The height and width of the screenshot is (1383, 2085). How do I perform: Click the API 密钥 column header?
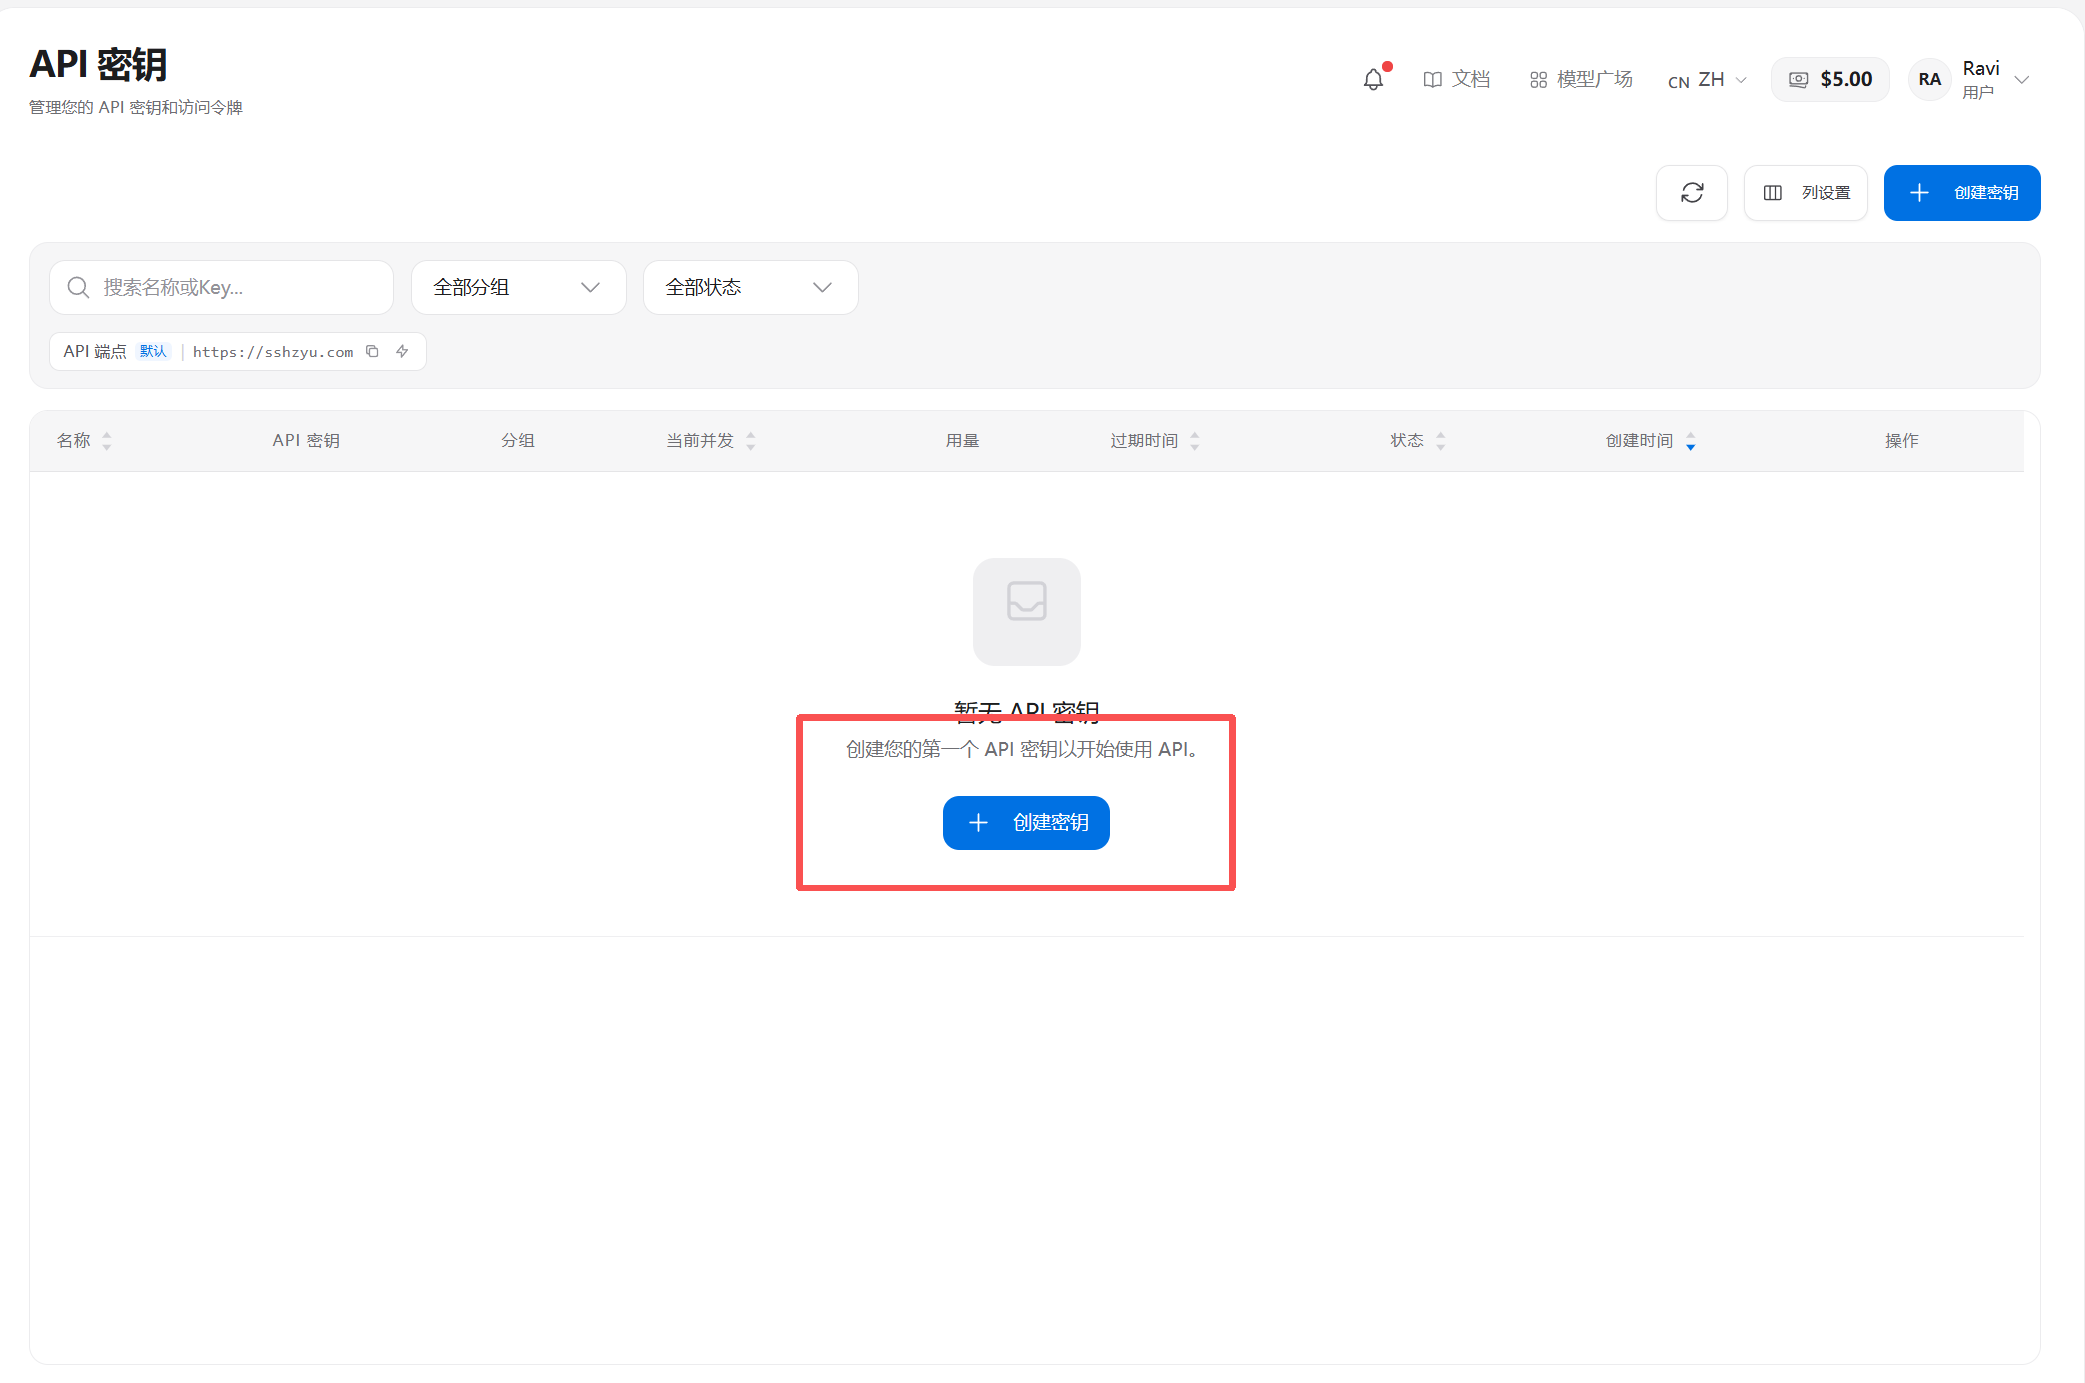coord(306,441)
